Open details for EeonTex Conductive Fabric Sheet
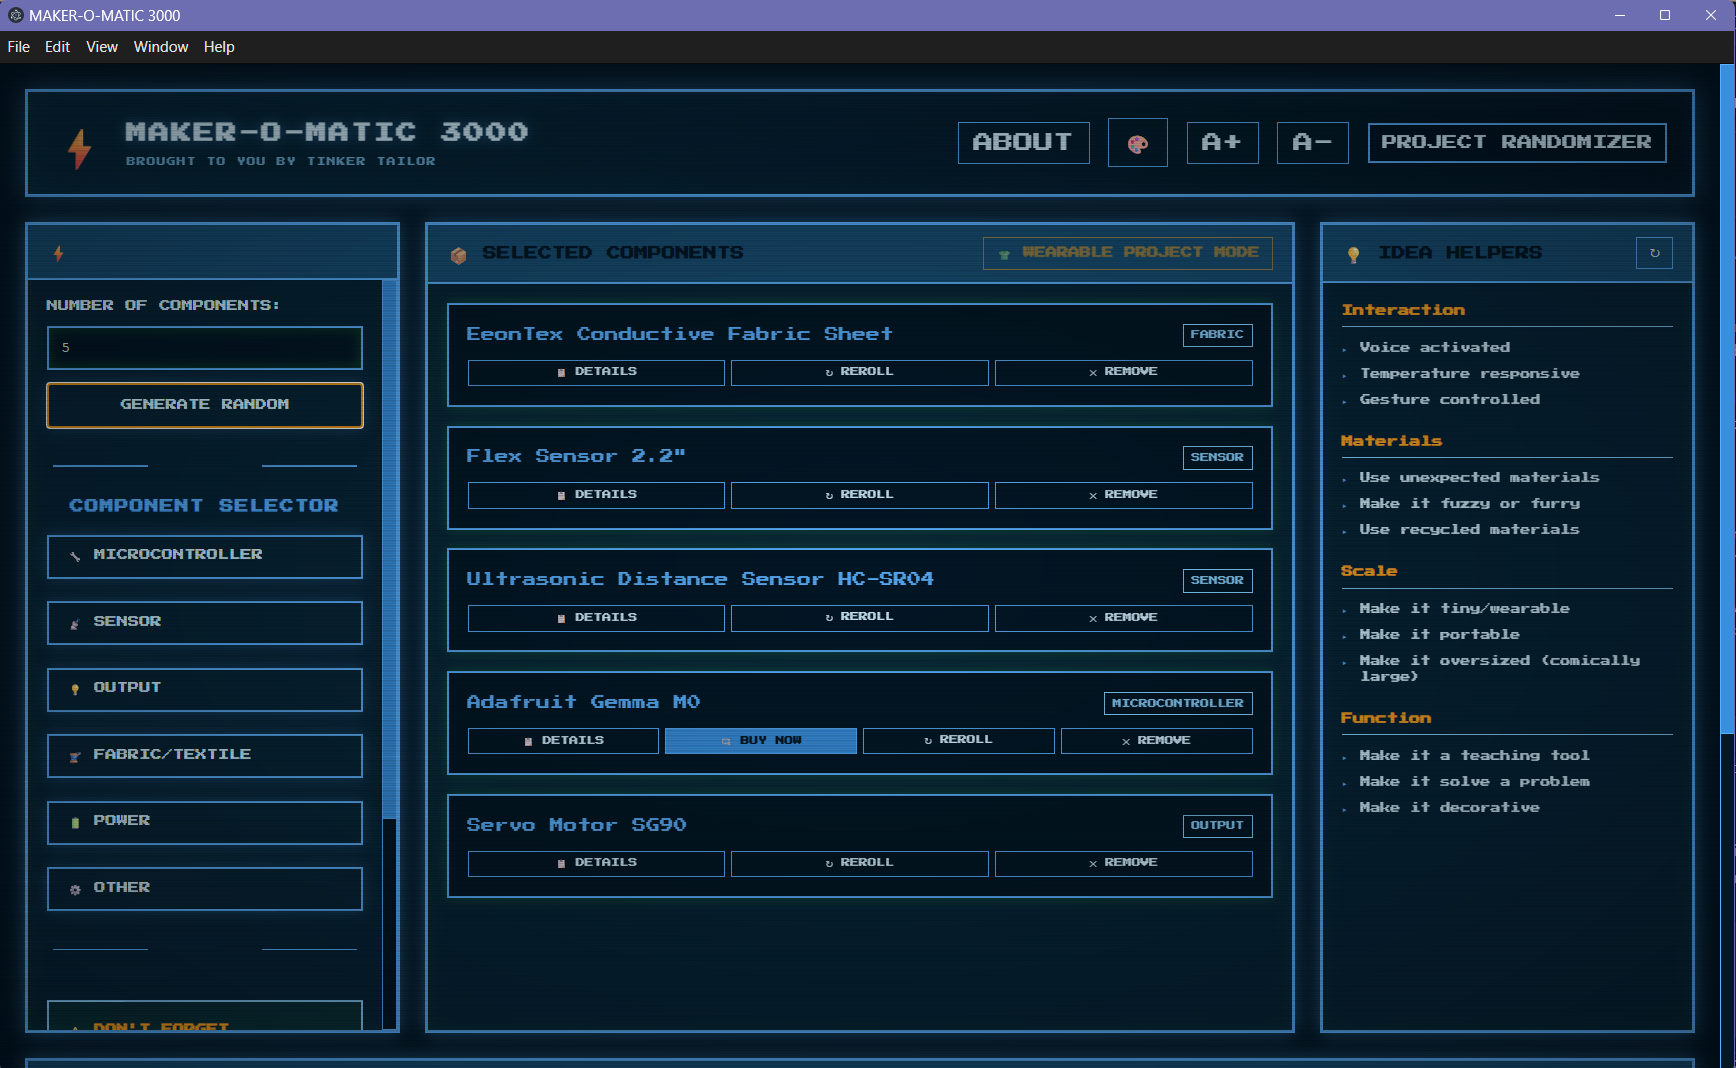The height and width of the screenshot is (1068, 1736). click(596, 372)
